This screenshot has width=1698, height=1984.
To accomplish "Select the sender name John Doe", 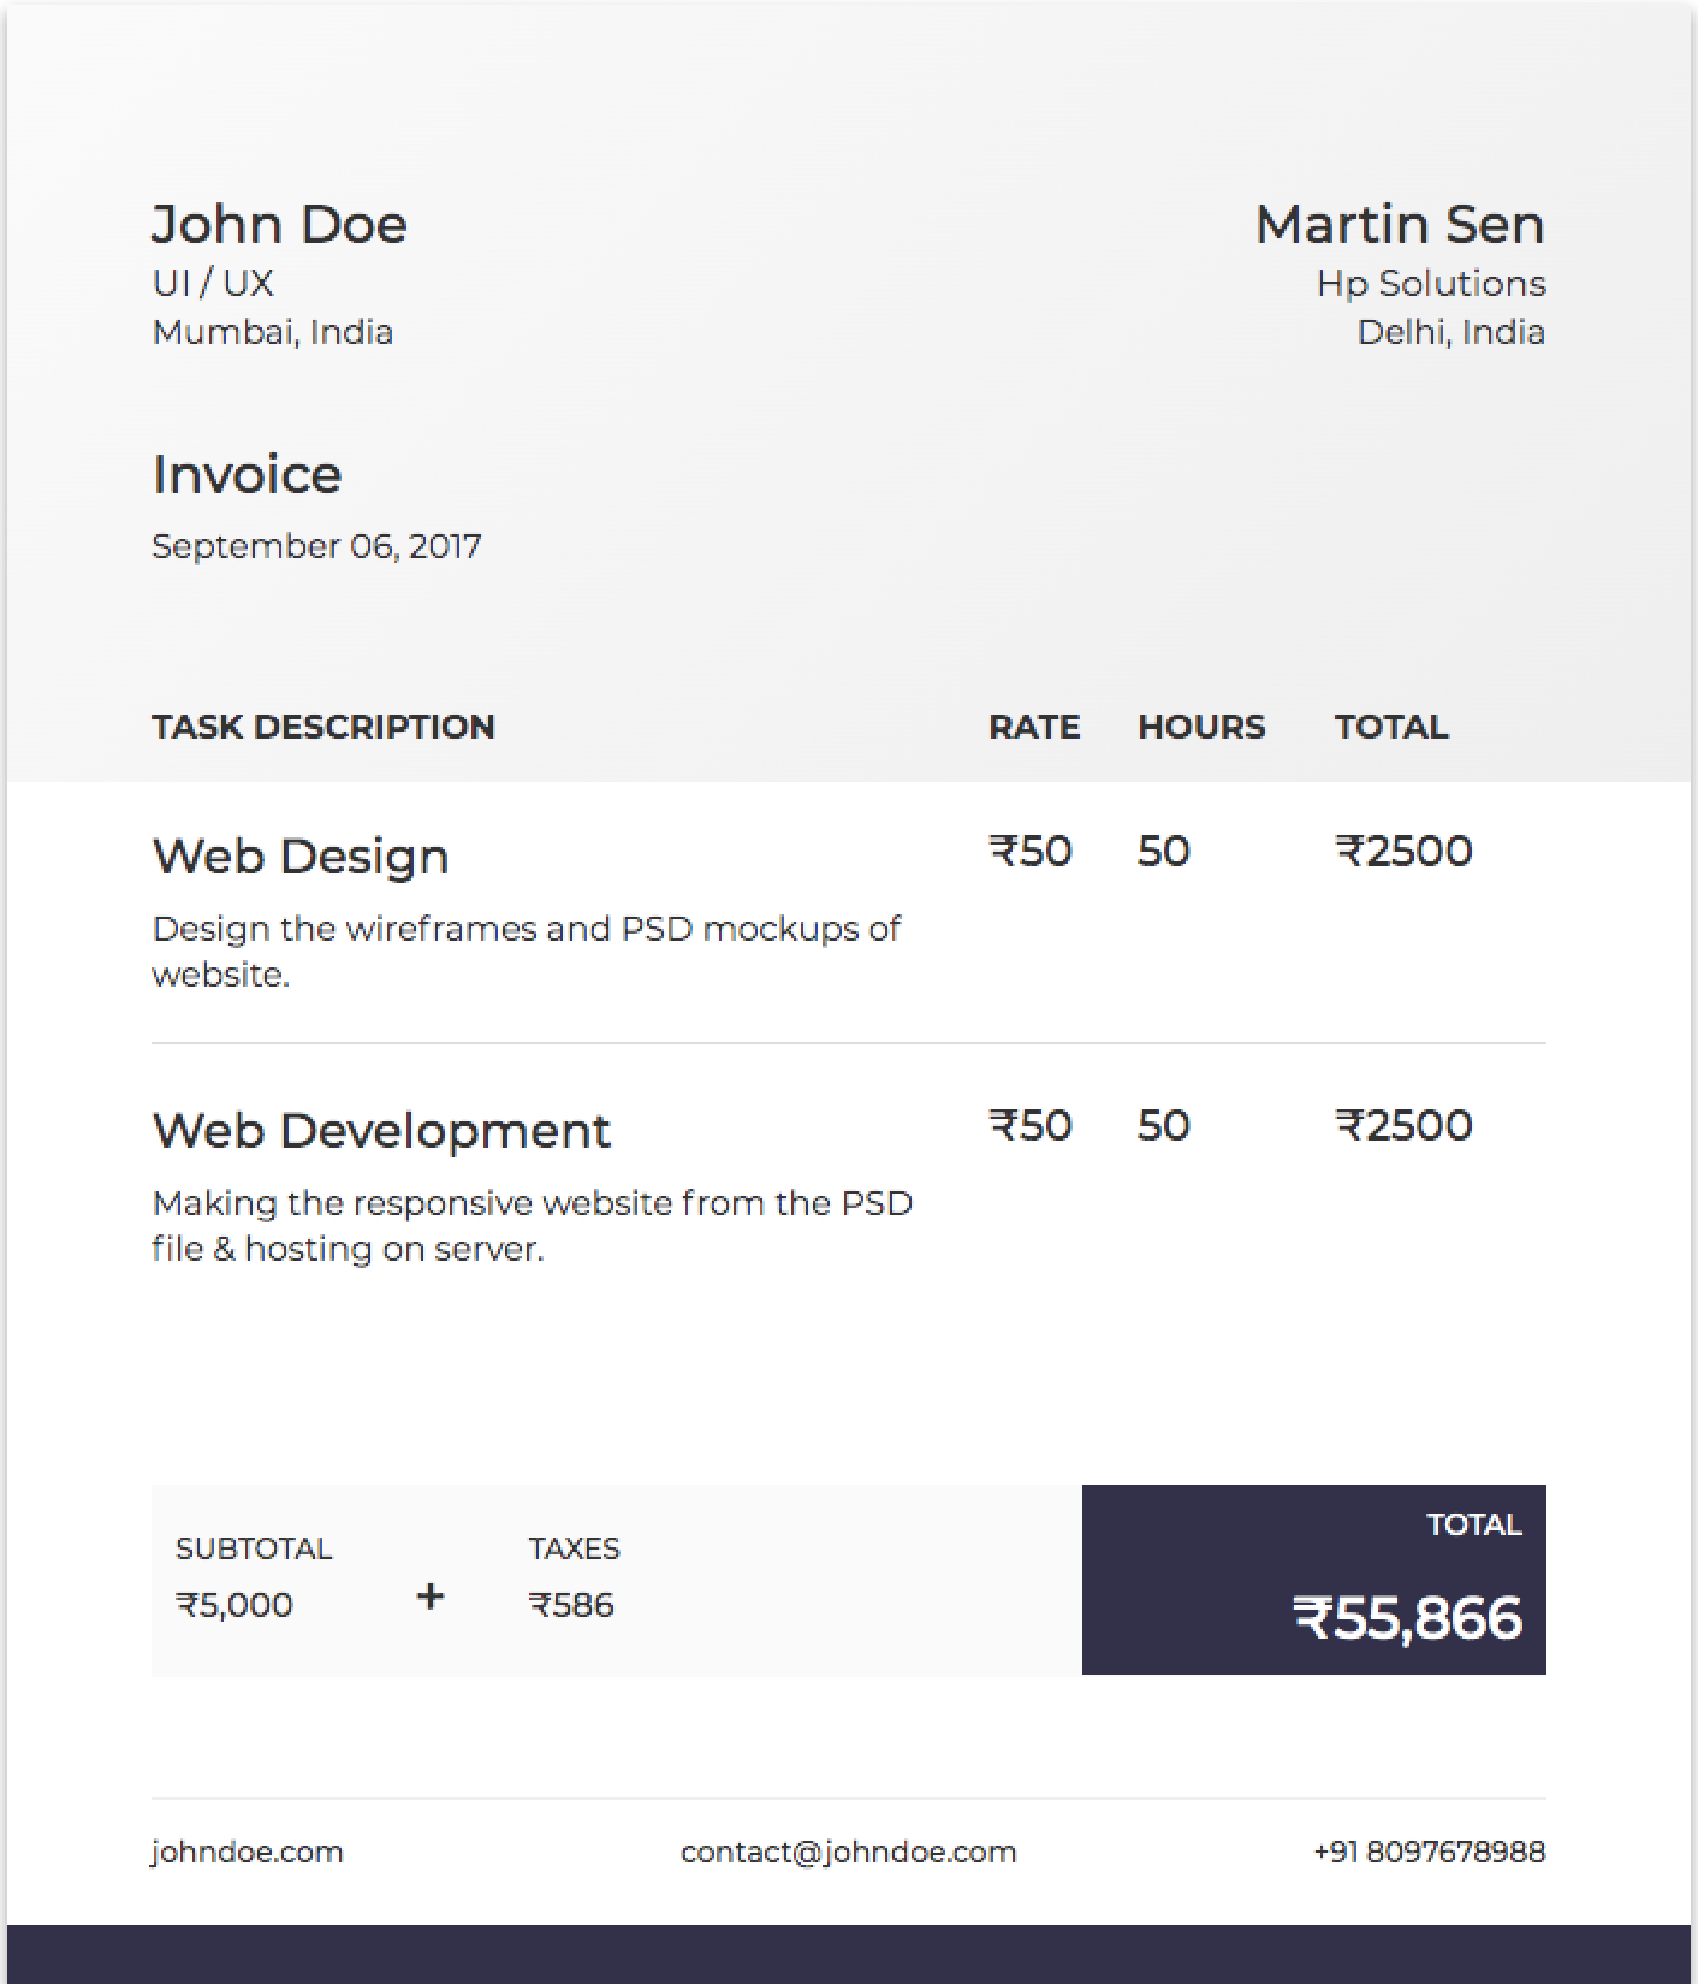I will tap(279, 224).
